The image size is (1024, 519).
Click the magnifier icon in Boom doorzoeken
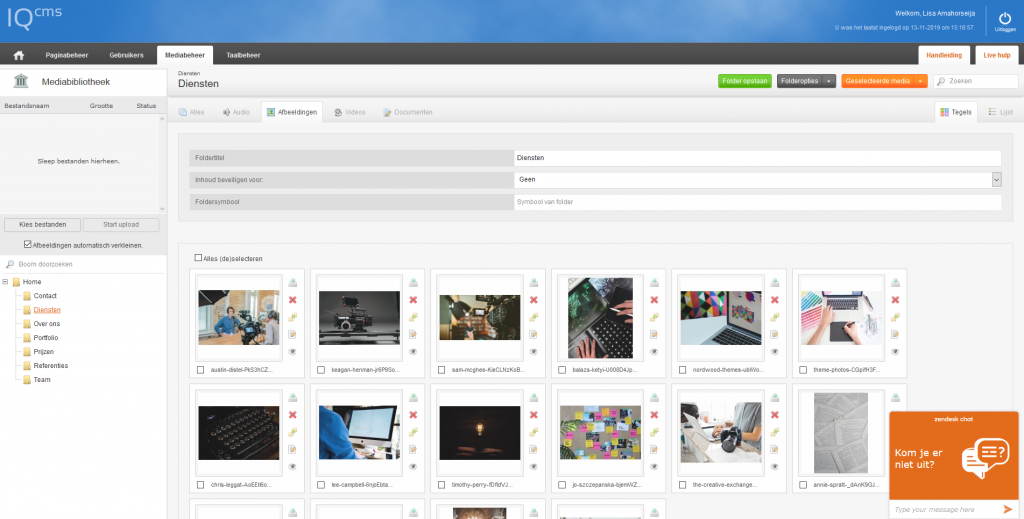(10, 264)
